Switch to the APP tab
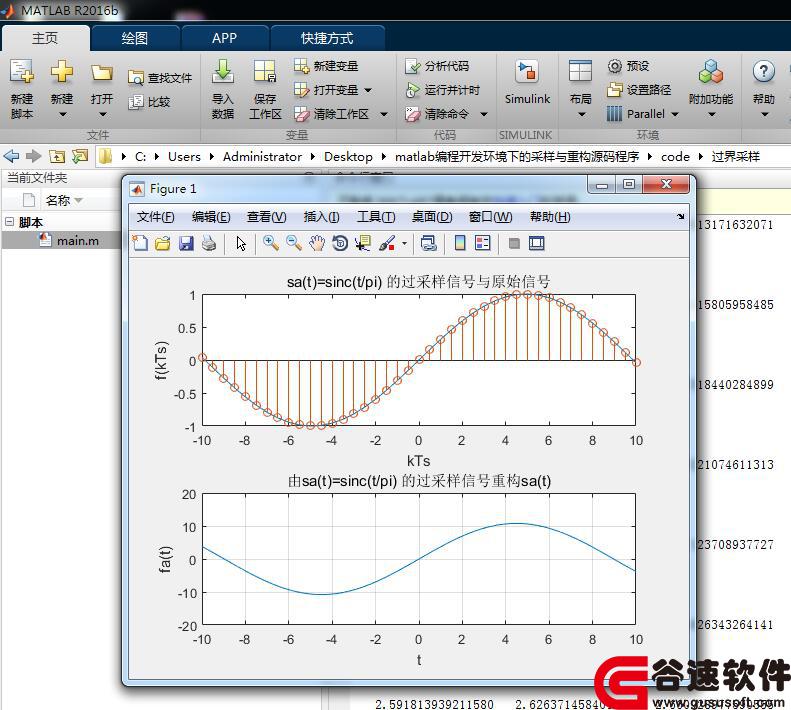Image resolution: width=791 pixels, height=710 pixels. (224, 38)
